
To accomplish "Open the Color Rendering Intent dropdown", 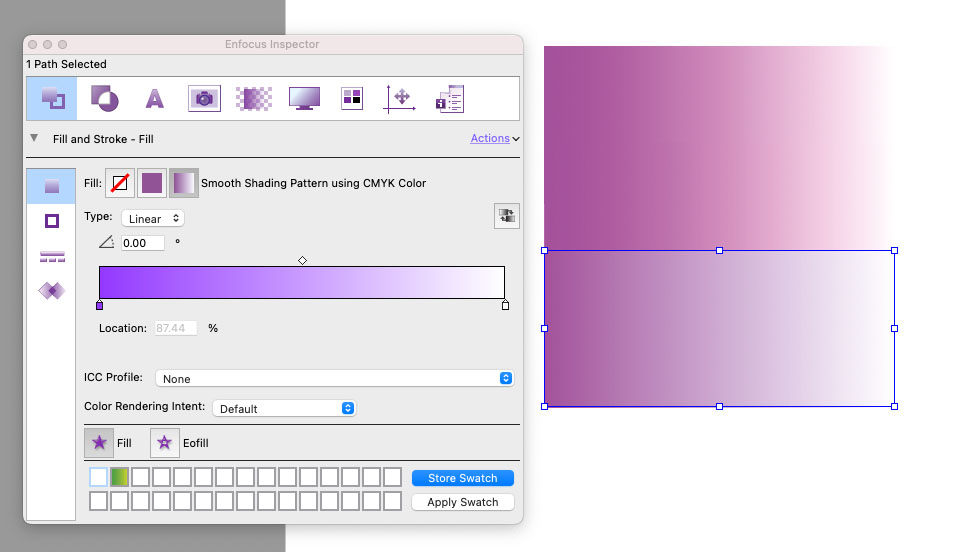I will (x=284, y=408).
